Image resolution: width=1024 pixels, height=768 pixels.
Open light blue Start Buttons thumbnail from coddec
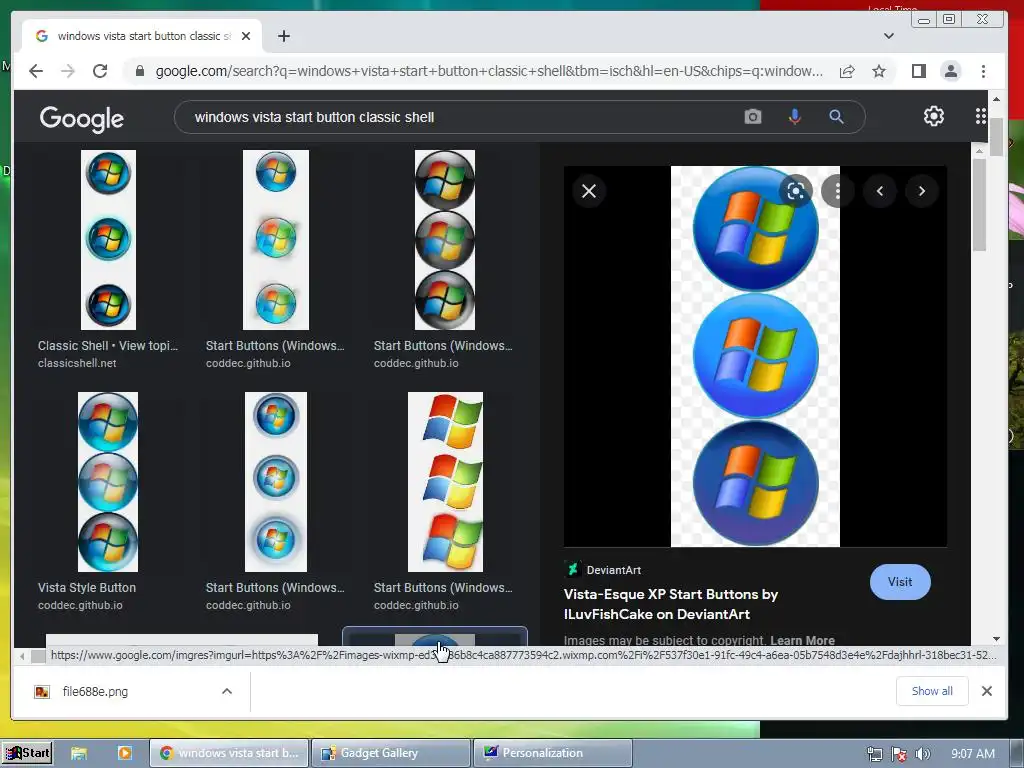tap(276, 240)
